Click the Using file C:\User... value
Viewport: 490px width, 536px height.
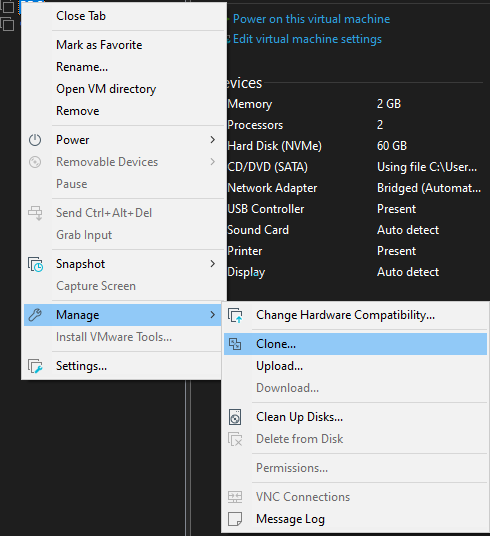pyautogui.click(x=427, y=167)
